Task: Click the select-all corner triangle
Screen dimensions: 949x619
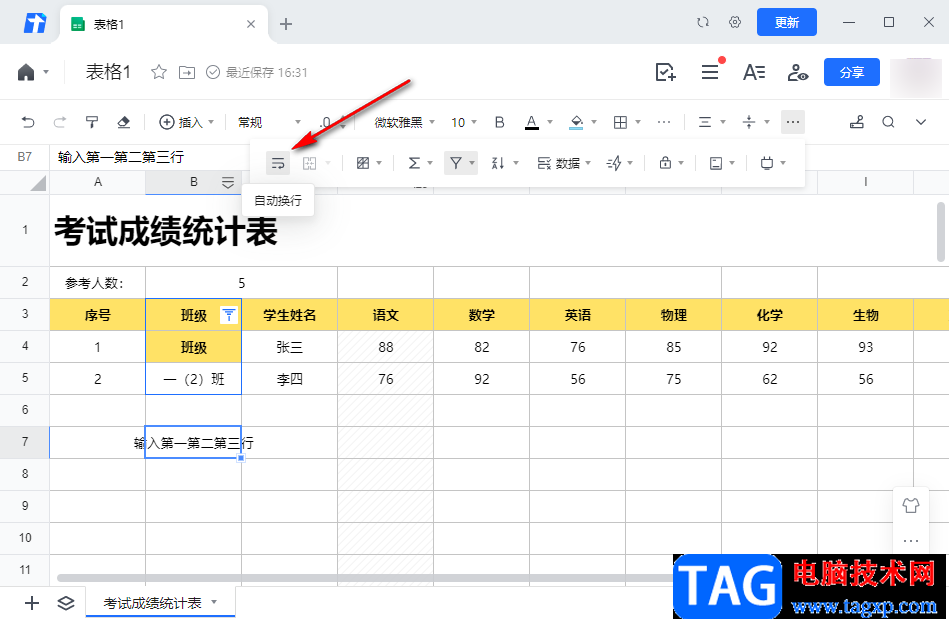Action: tap(38, 183)
